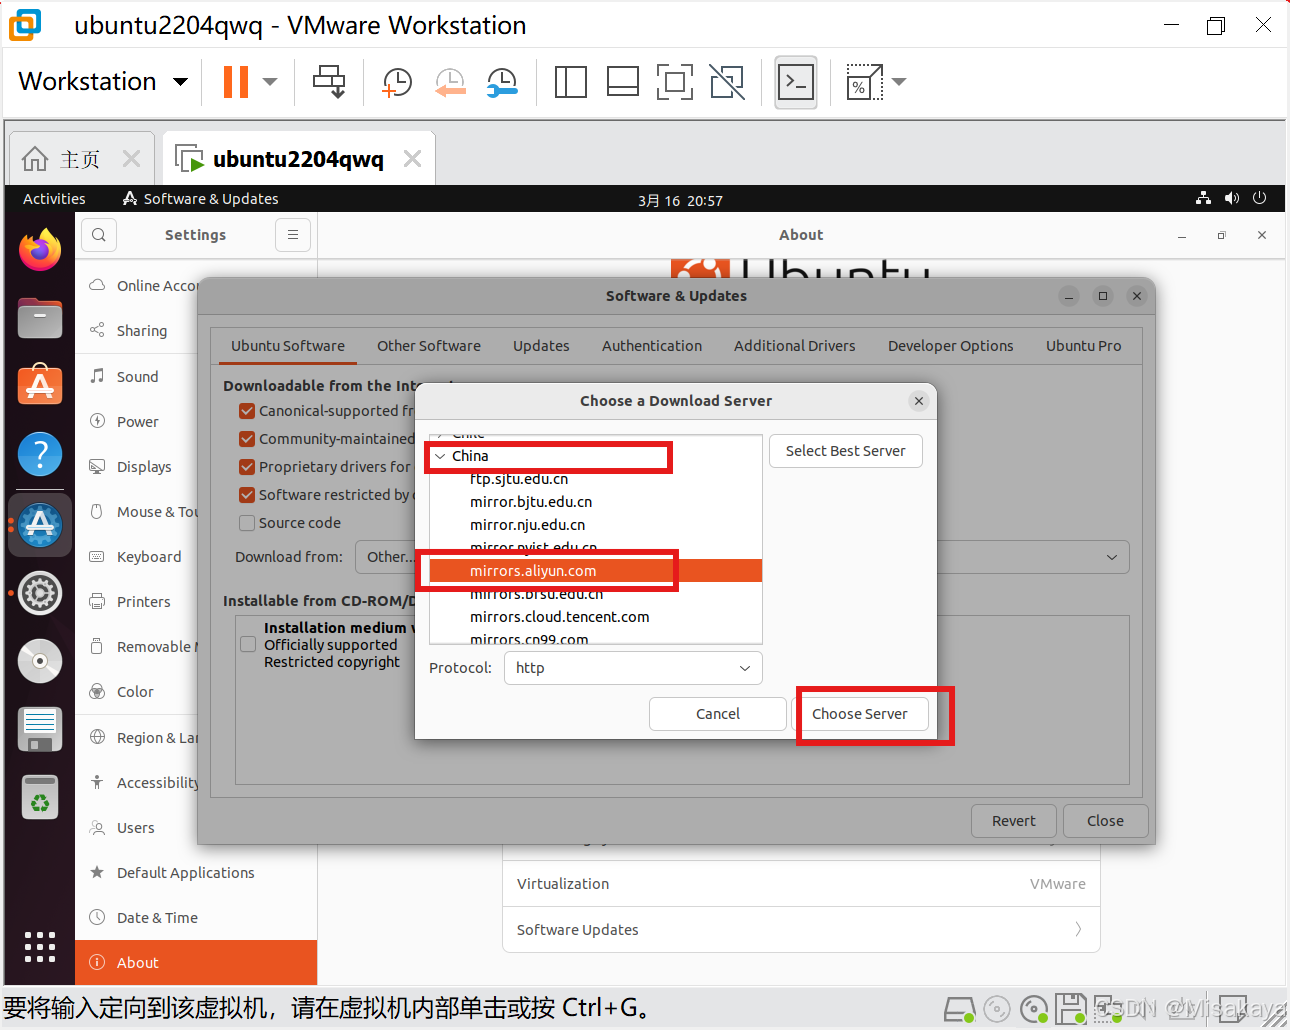This screenshot has height=1030, width=1290.
Task: Select Default Applications in Settings
Action: 196,873
